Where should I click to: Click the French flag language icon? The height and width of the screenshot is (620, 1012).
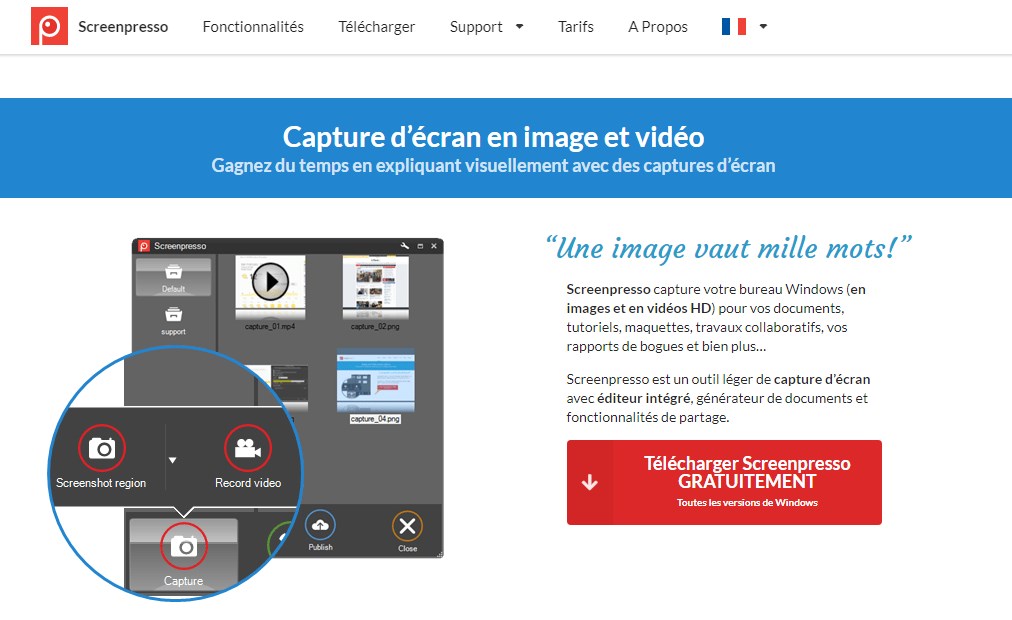pyautogui.click(x=734, y=26)
